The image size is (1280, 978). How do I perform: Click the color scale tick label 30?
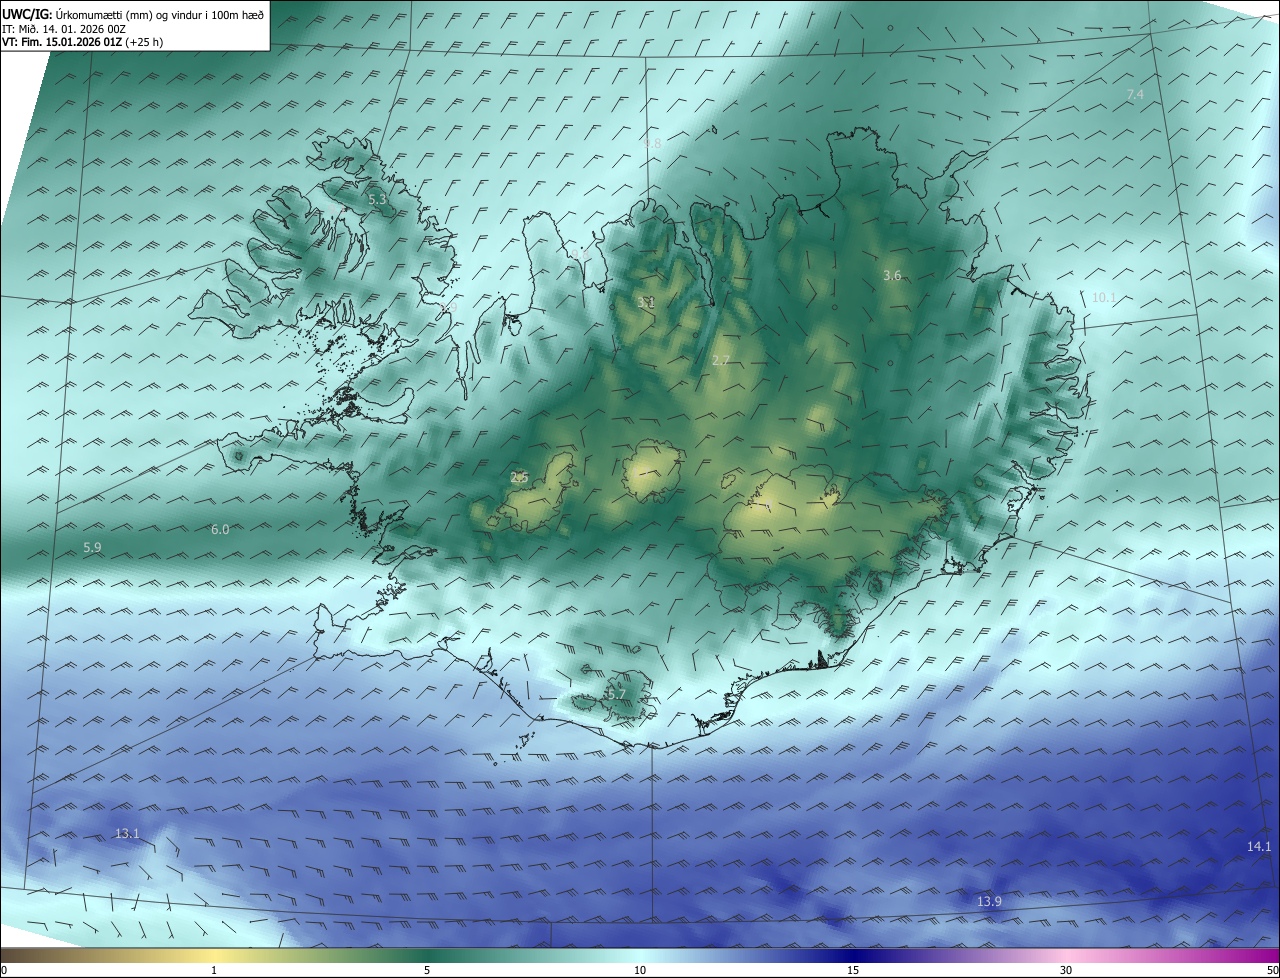(1066, 970)
